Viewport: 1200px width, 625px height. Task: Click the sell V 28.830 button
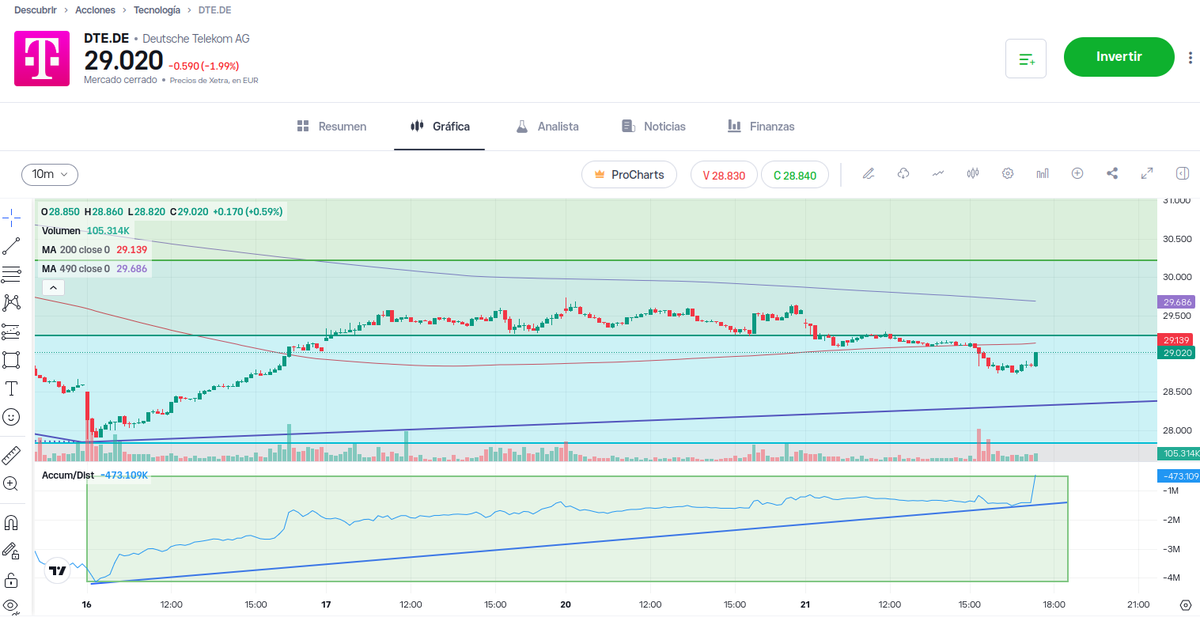[724, 175]
